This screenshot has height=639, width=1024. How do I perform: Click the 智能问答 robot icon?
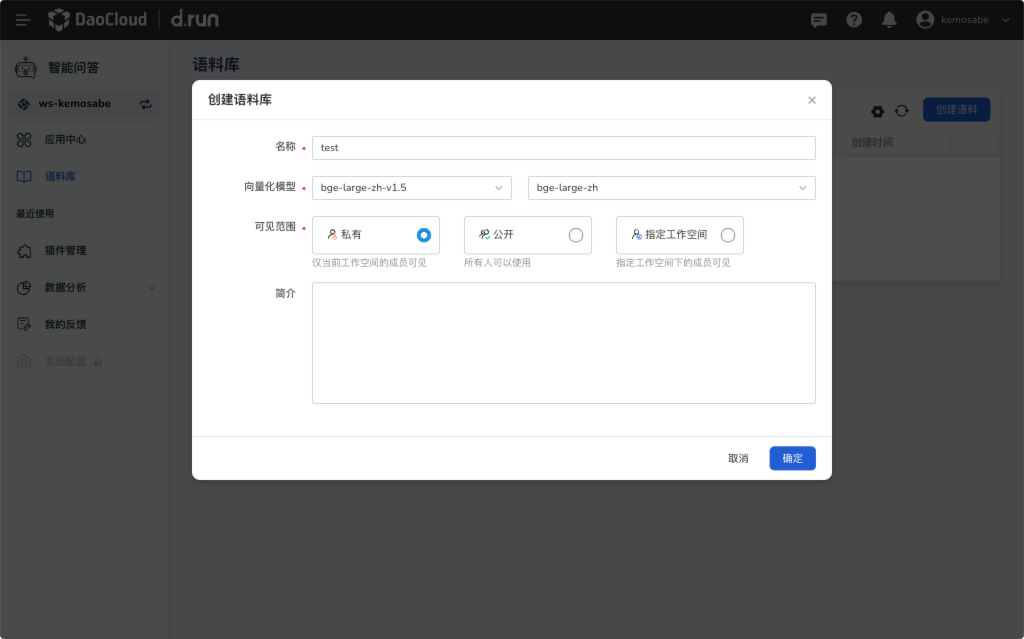click(26, 67)
